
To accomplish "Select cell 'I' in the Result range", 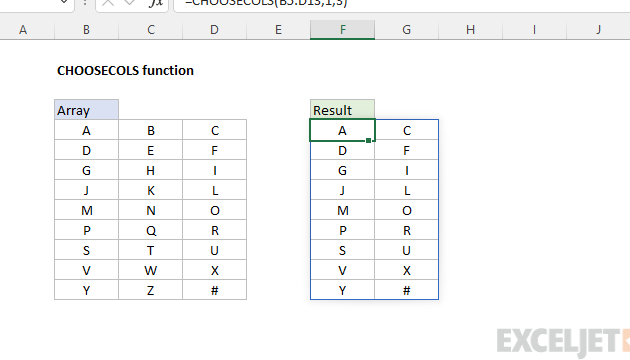I will point(407,170).
